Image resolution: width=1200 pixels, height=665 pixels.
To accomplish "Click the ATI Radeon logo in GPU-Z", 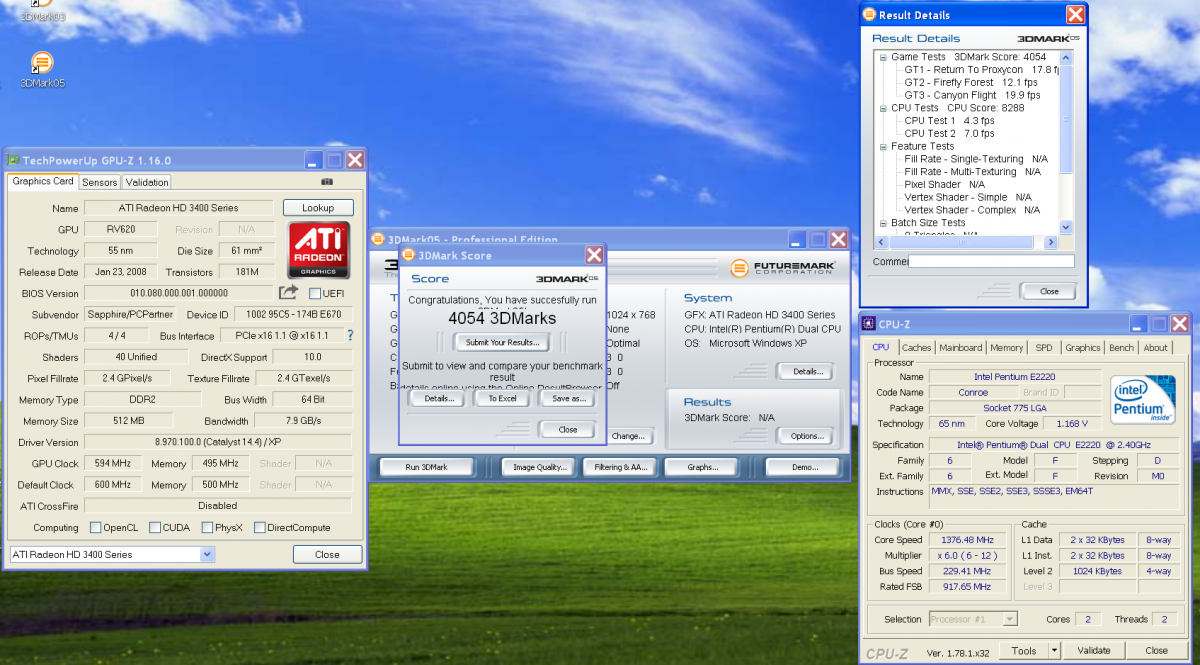I will point(319,249).
